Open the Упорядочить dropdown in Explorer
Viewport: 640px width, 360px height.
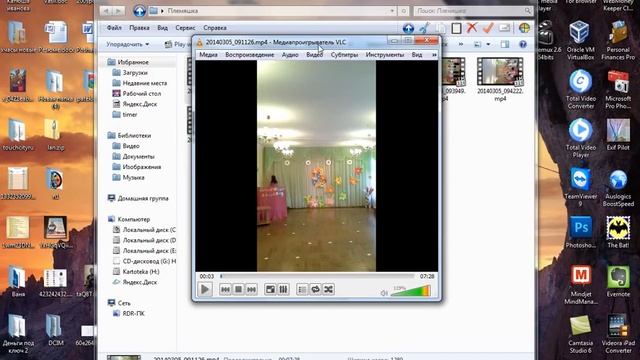128,44
